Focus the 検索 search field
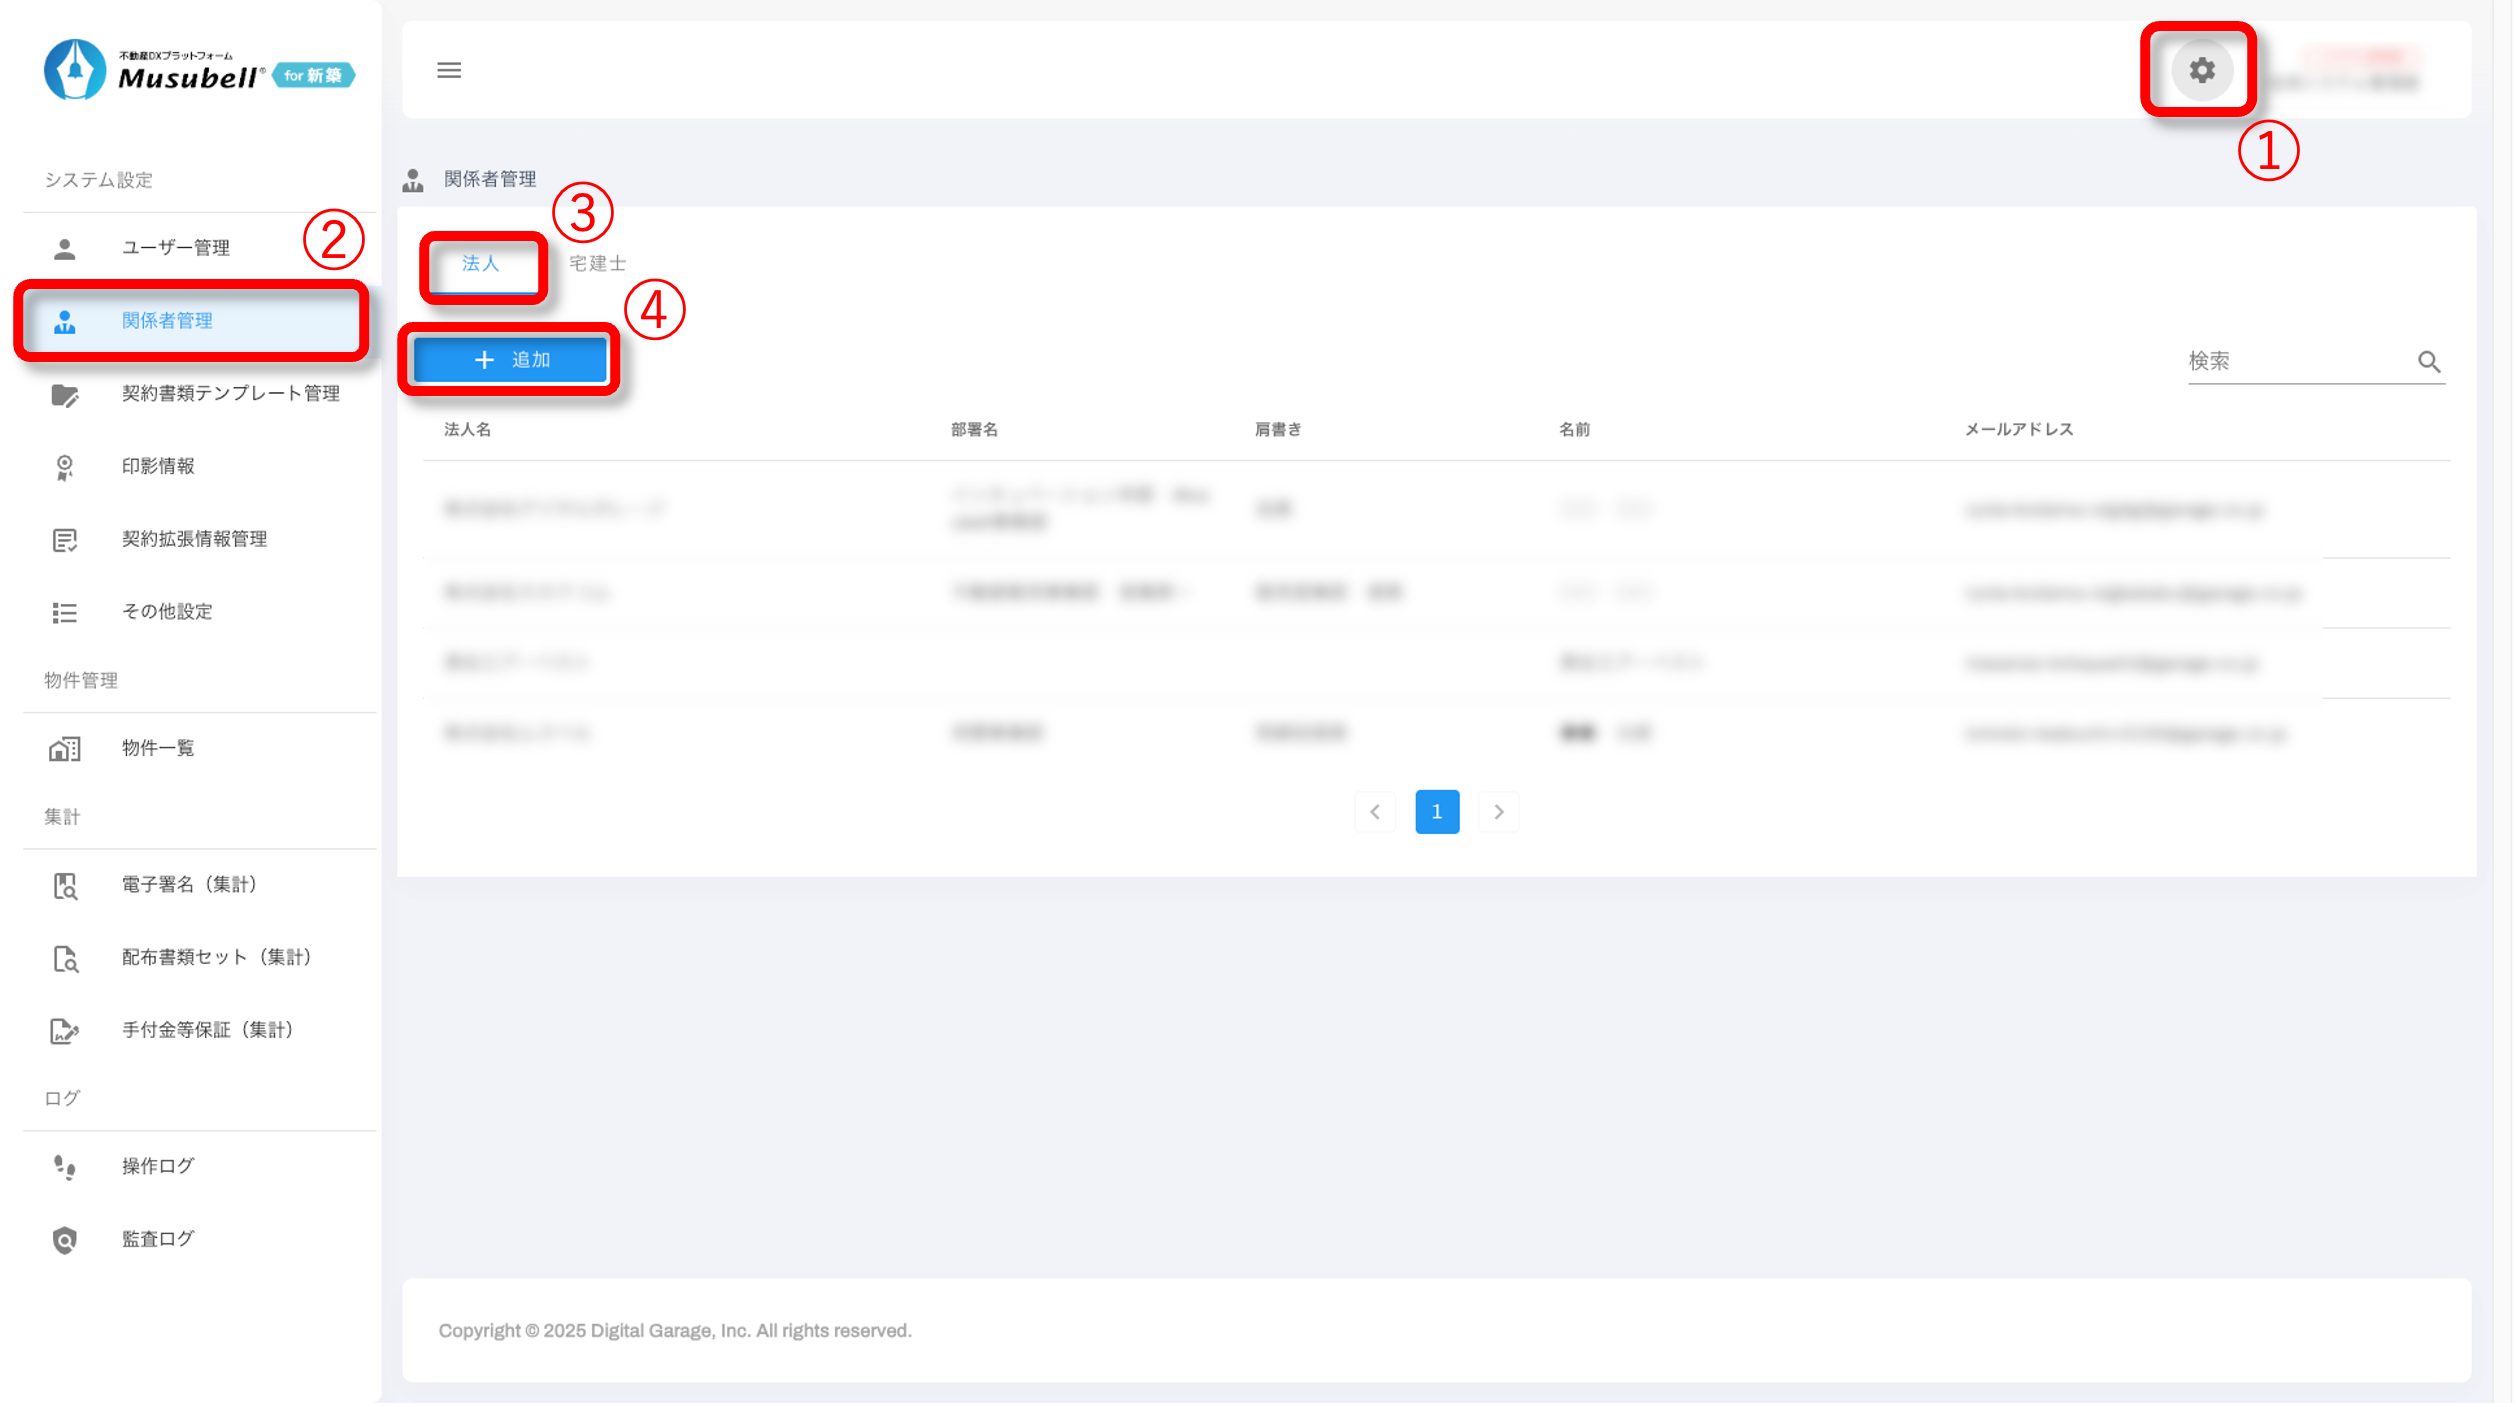 [2295, 362]
